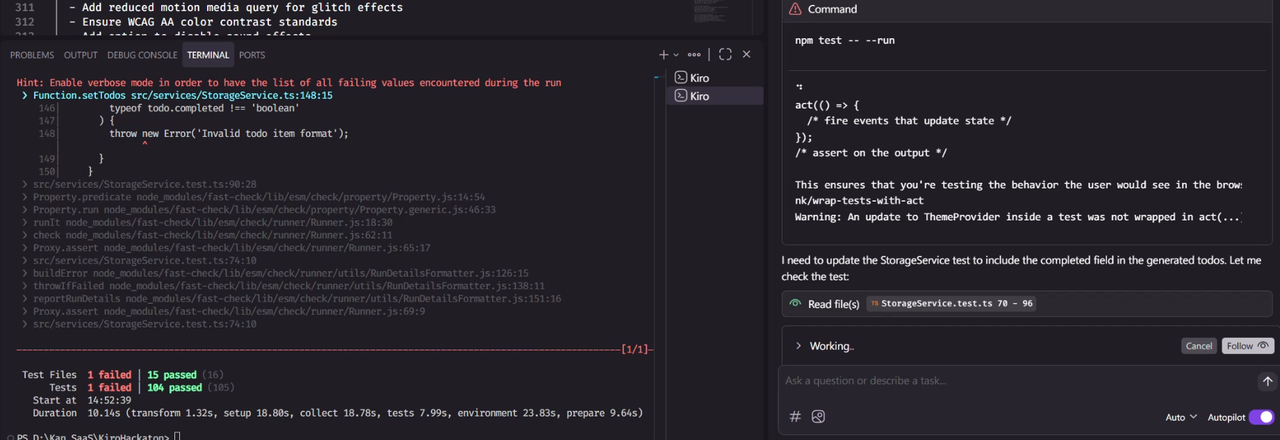This screenshot has height=440, width=1280.
Task: Click the reportRunDetails stack trace line
Action: (297, 299)
